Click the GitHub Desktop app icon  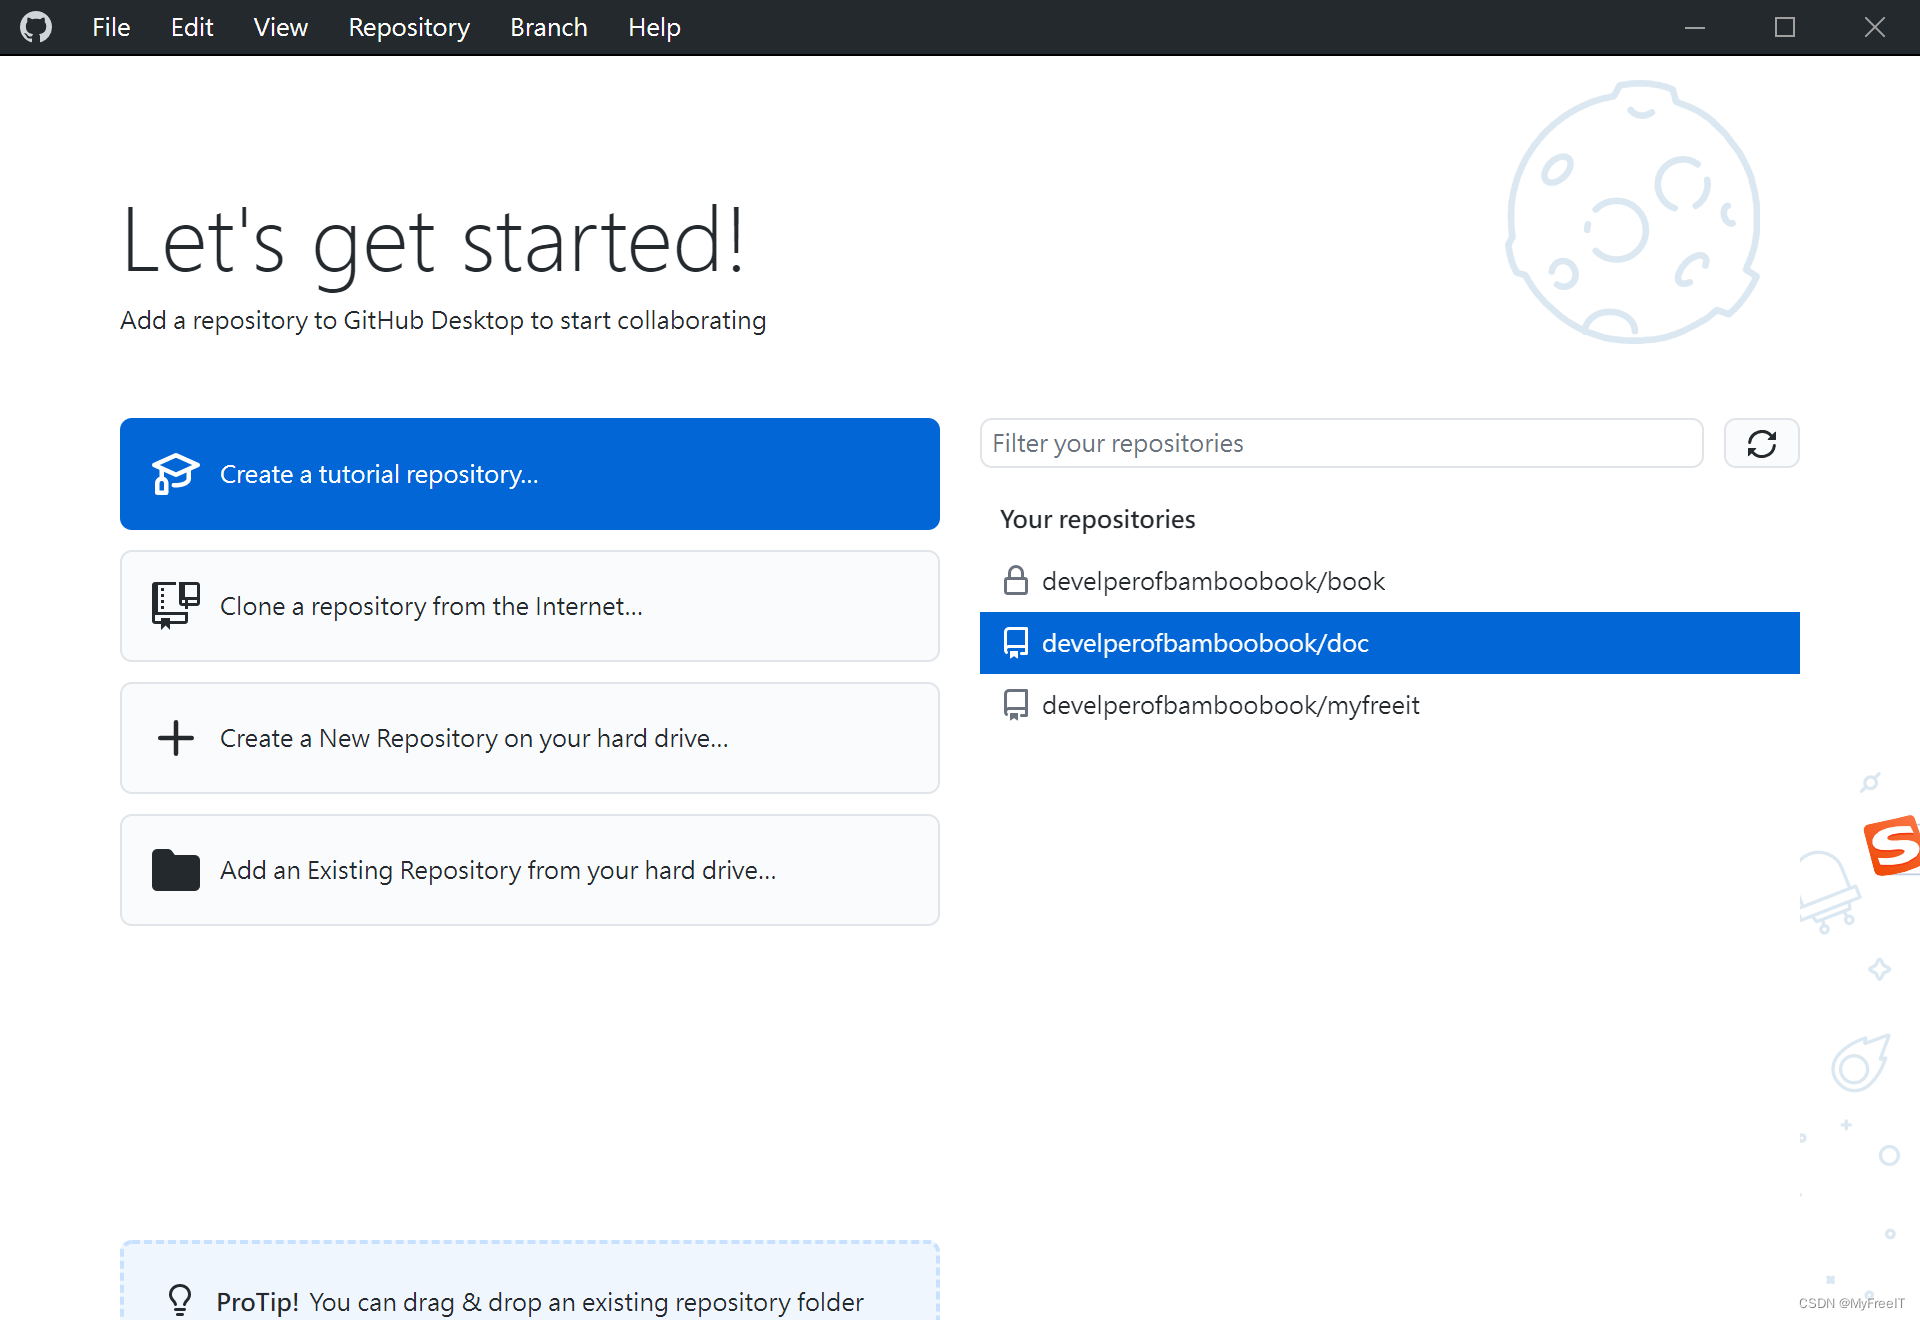coord(38,26)
